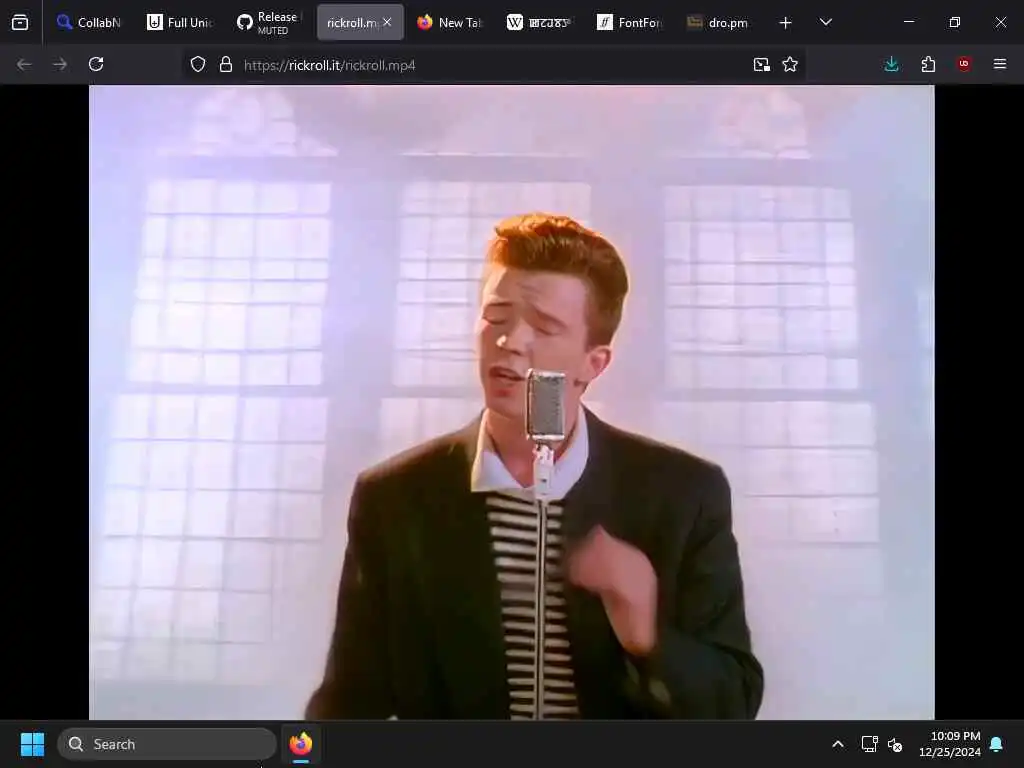
Task: Show hidden system tray icons
Action: [838, 744]
